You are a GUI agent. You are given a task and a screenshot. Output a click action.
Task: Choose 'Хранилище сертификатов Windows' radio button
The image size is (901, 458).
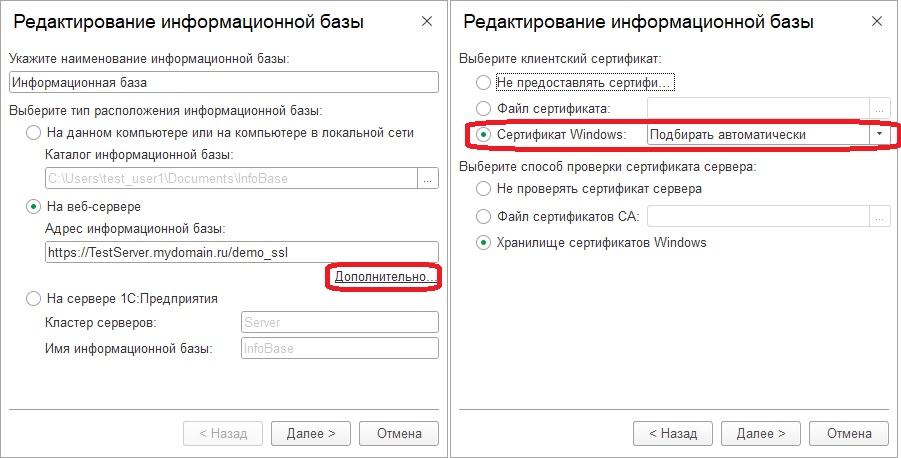point(485,242)
